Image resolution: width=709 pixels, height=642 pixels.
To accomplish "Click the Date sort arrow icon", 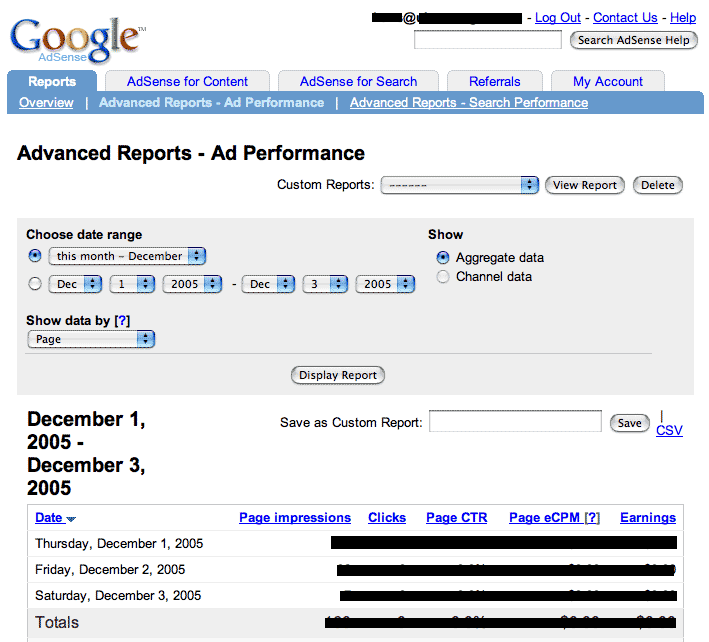I will [x=71, y=519].
